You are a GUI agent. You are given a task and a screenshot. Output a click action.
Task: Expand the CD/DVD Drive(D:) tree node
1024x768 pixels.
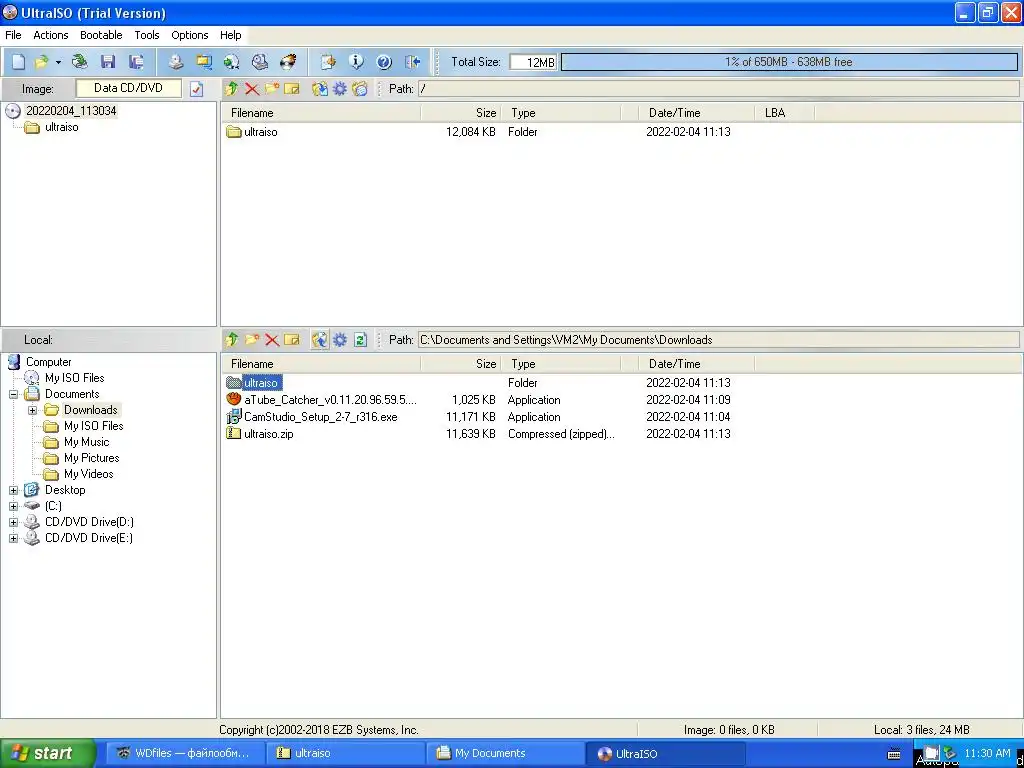(13, 522)
